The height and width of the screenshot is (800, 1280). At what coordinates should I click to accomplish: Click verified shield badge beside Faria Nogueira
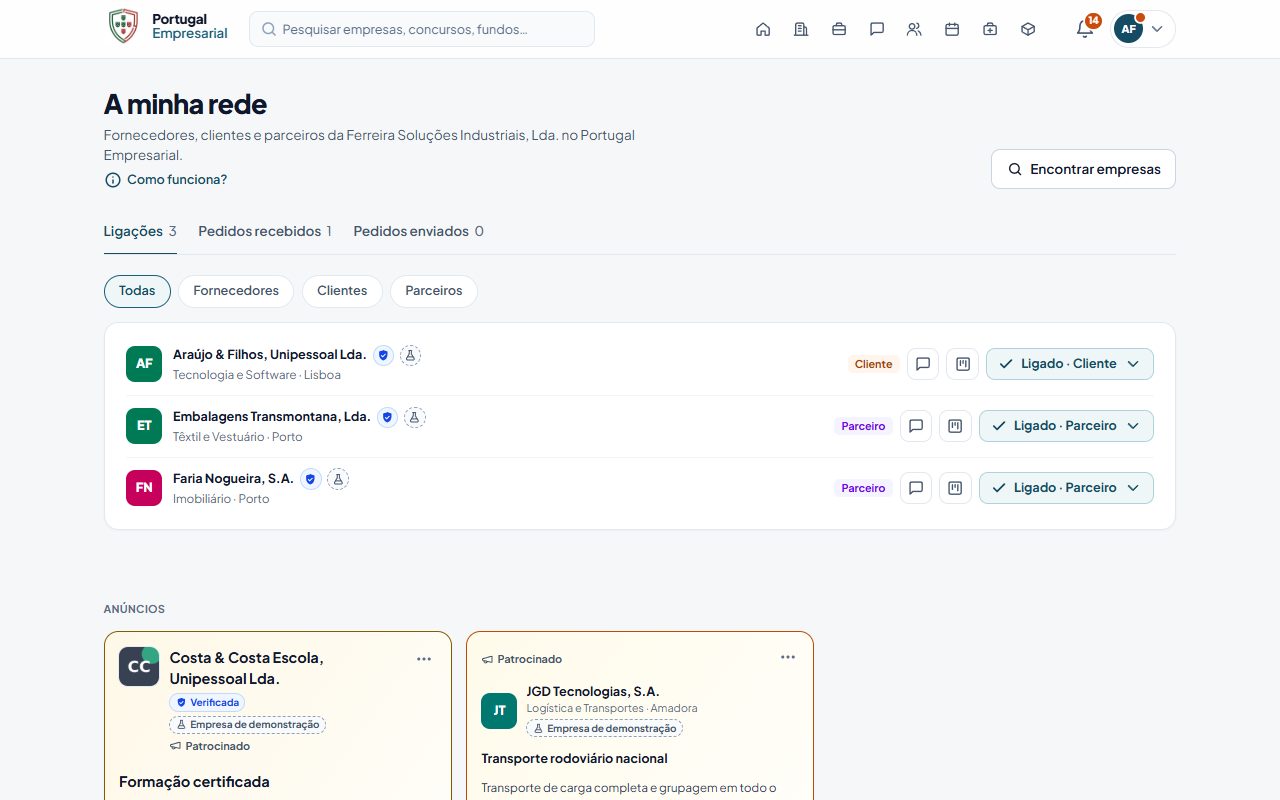click(x=310, y=479)
